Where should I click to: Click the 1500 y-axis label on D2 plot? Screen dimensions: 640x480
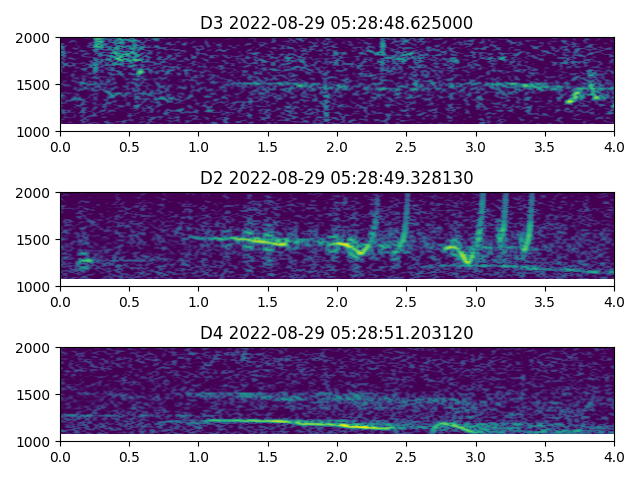click(x=34, y=240)
